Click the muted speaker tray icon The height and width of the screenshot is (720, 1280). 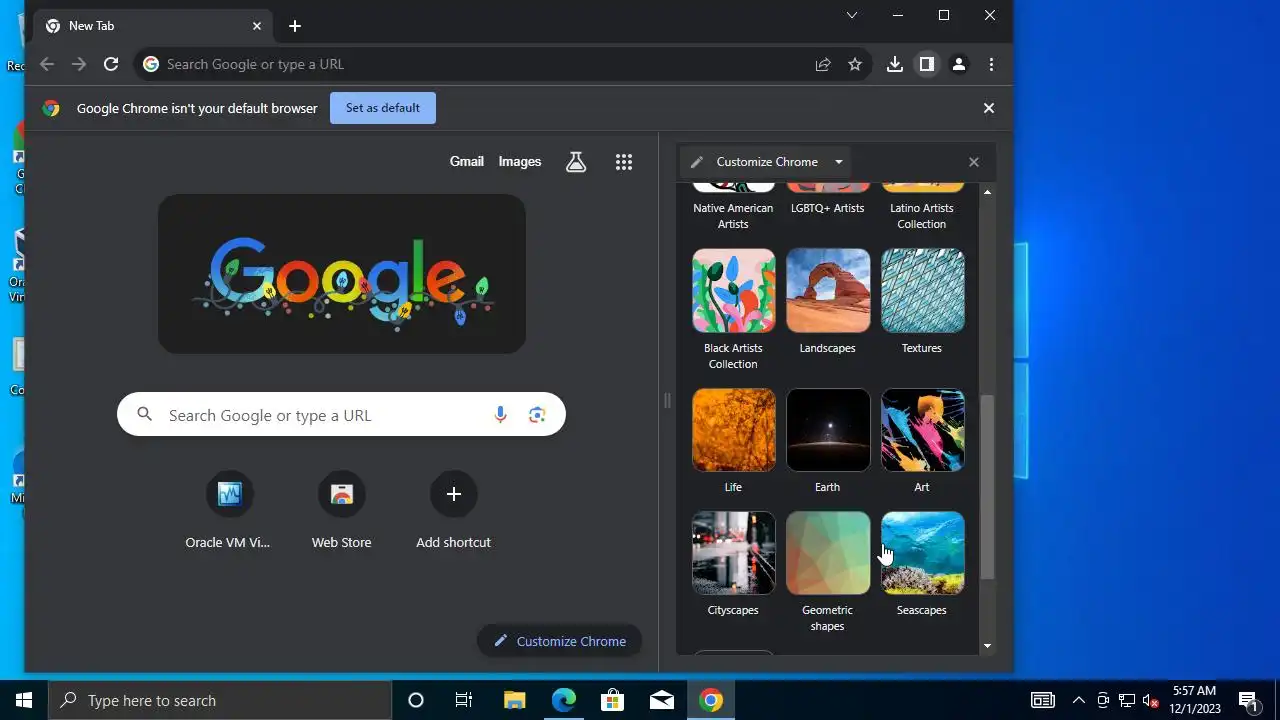point(1151,701)
